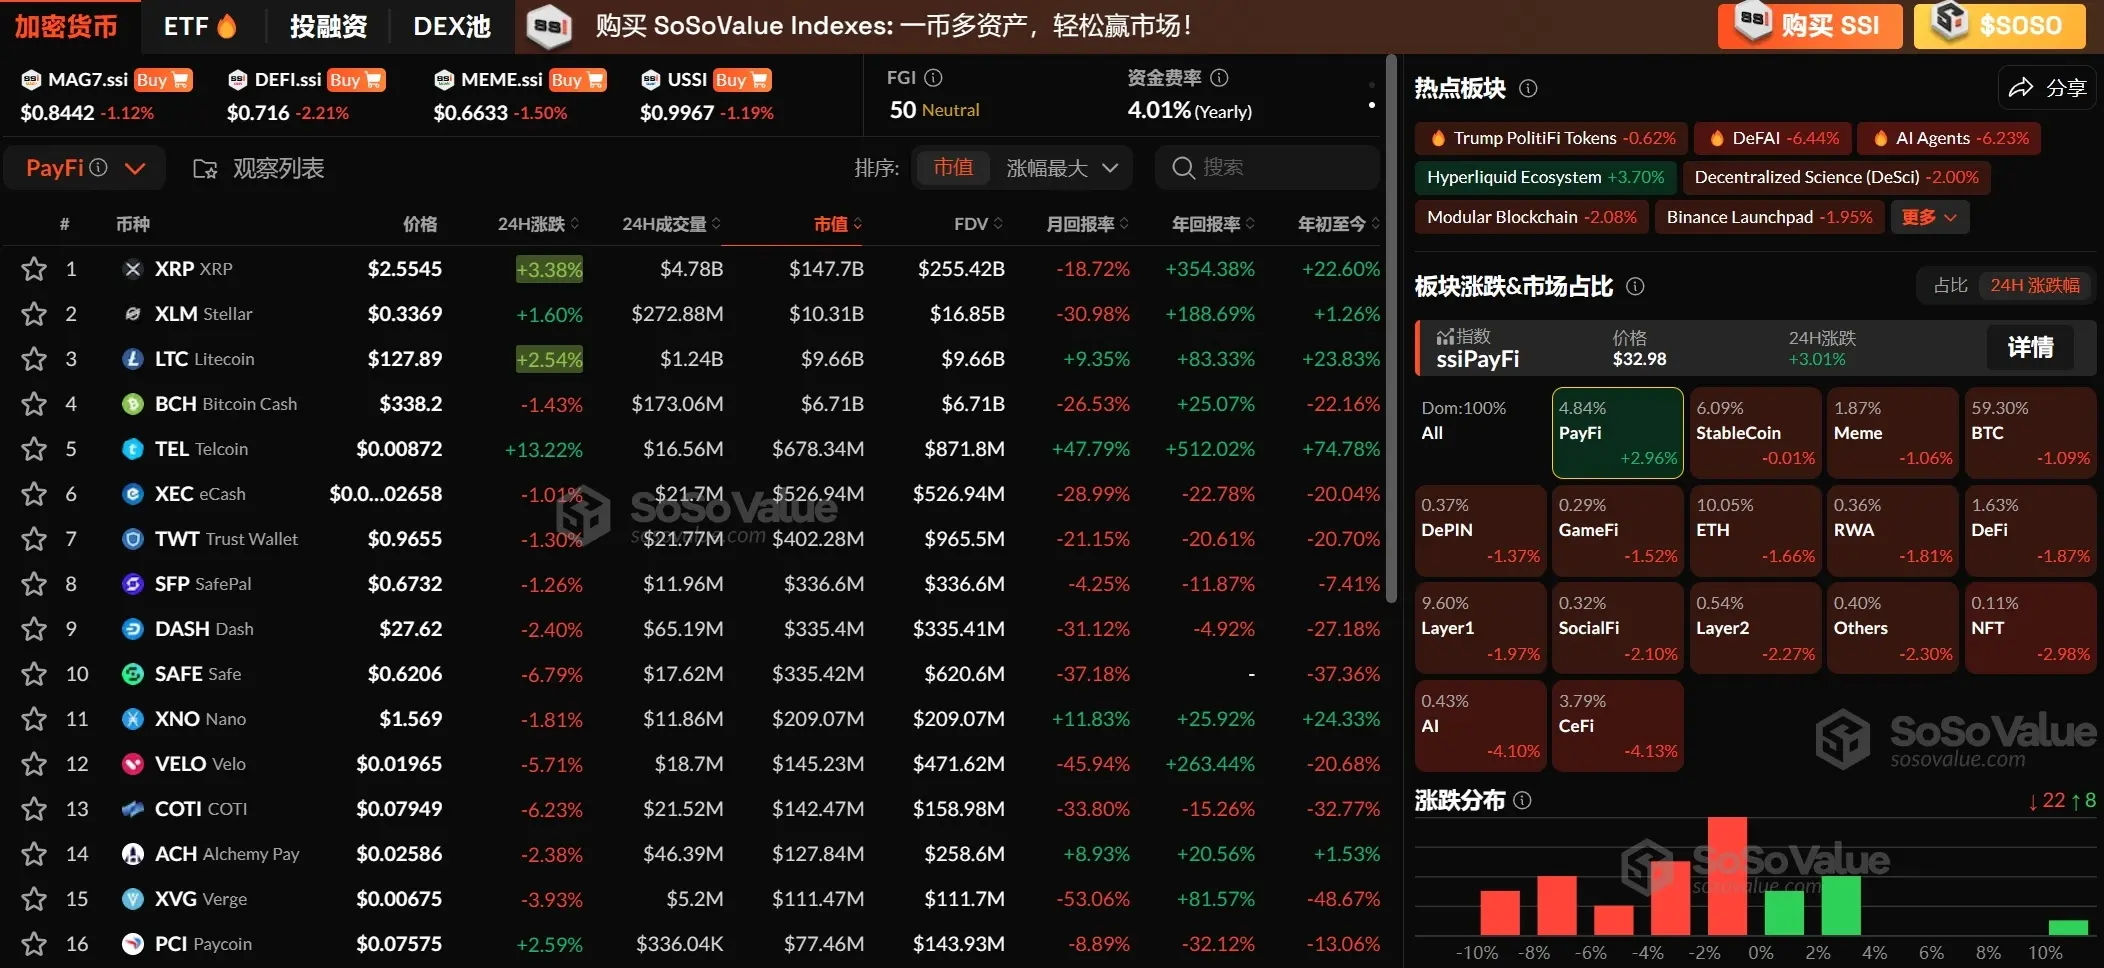Screen dimensions: 2104x968
Task: Click the info icon next to 涨跌分布
Action: click(x=1522, y=800)
